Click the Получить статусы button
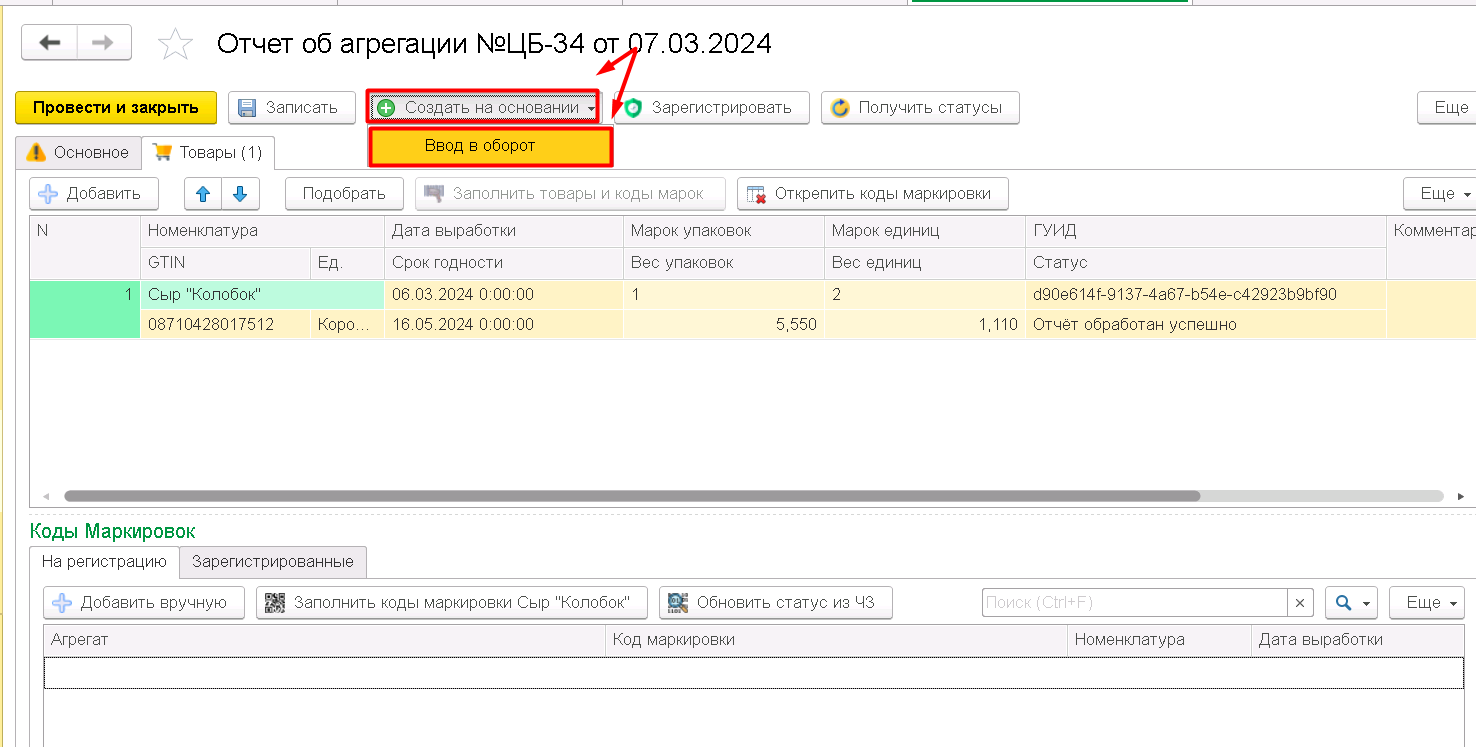The height and width of the screenshot is (747, 1476). click(920, 107)
